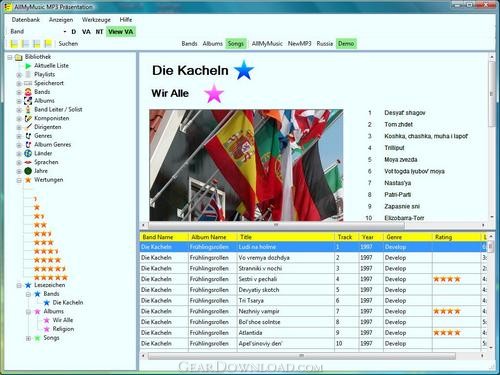Toggle the Songs view button
Image resolution: width=500 pixels, height=375 pixels.
click(x=236, y=44)
